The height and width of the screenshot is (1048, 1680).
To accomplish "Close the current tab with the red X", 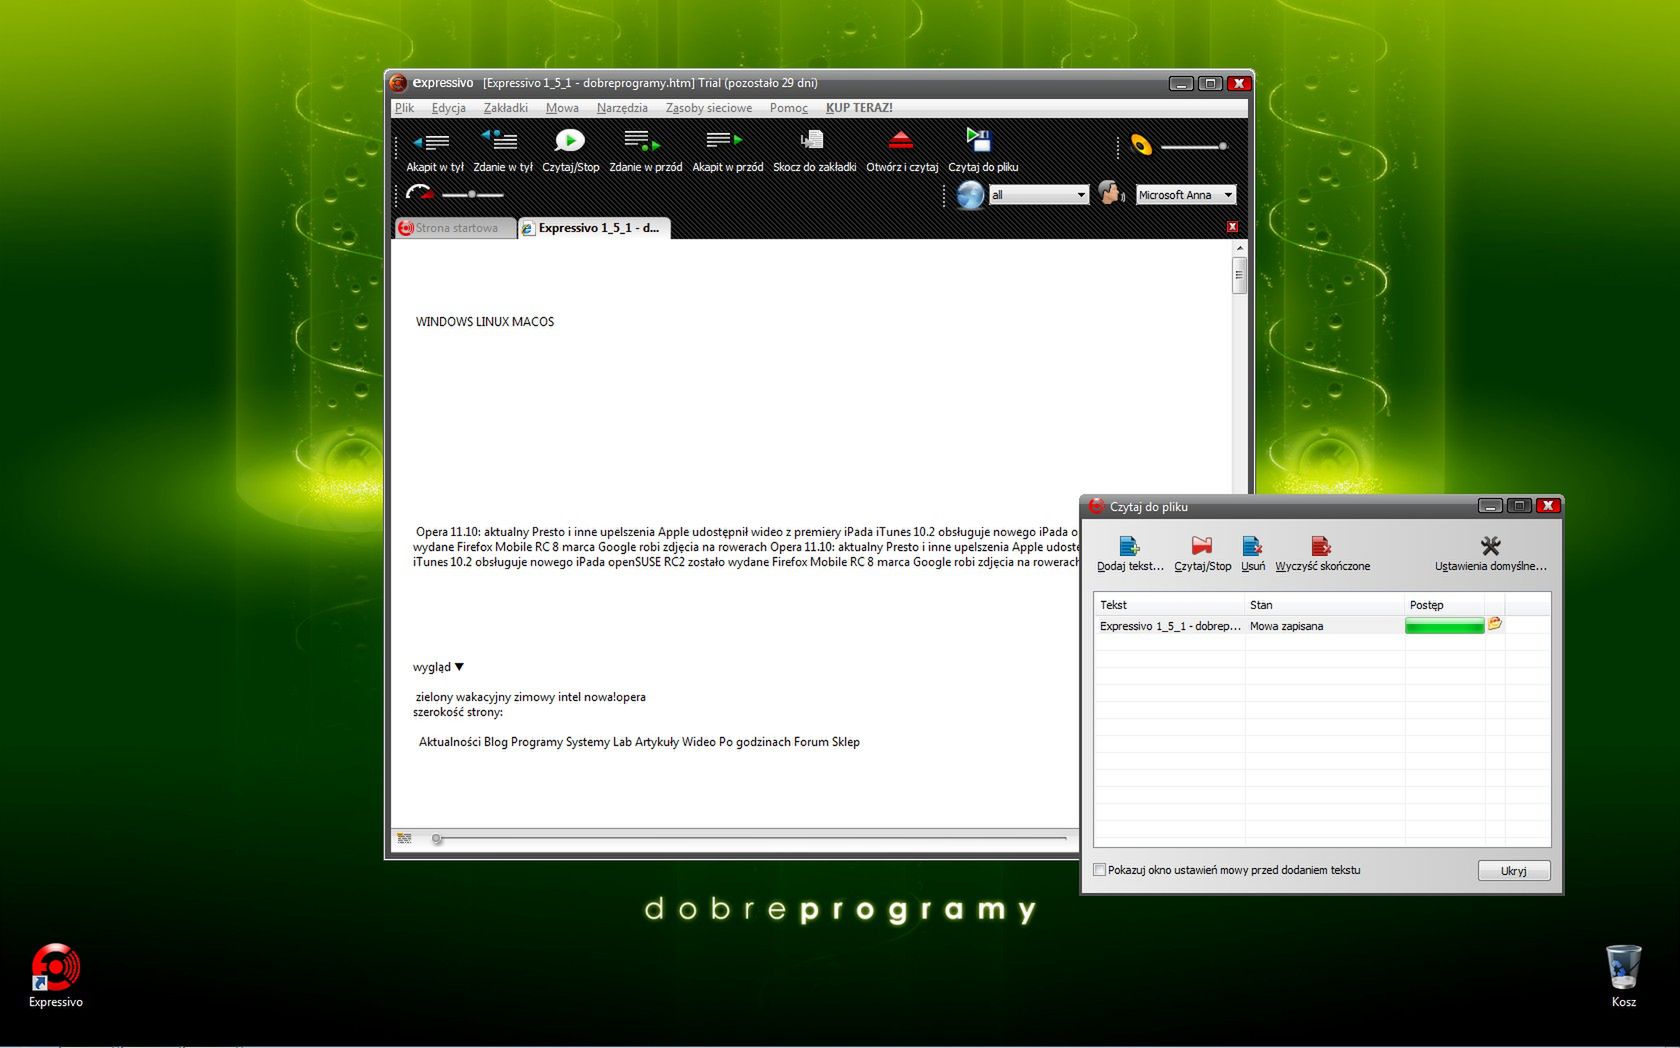I will click(x=1232, y=227).
